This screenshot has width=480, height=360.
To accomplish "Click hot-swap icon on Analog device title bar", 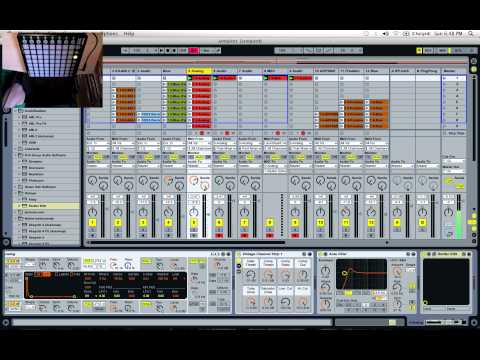I will (223, 254).
